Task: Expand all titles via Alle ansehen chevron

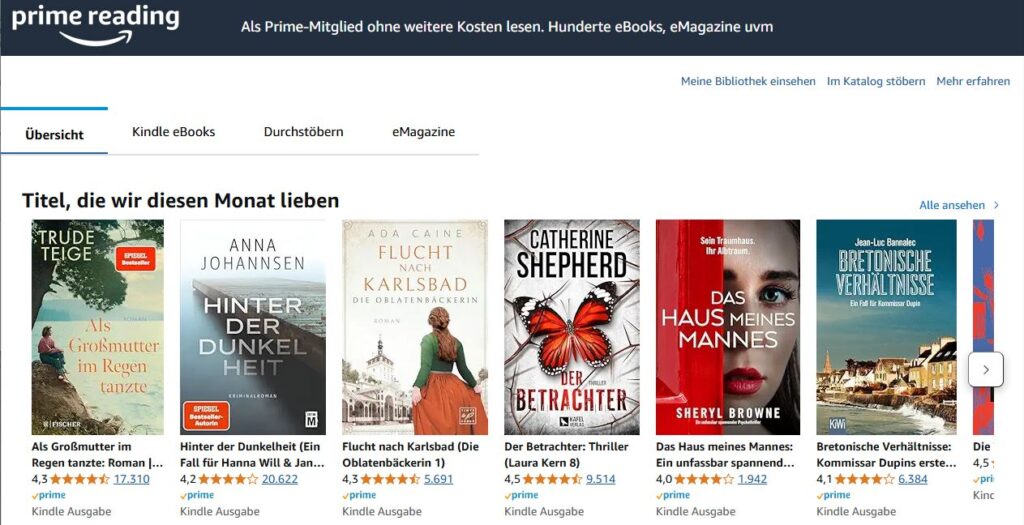Action: [x=997, y=205]
